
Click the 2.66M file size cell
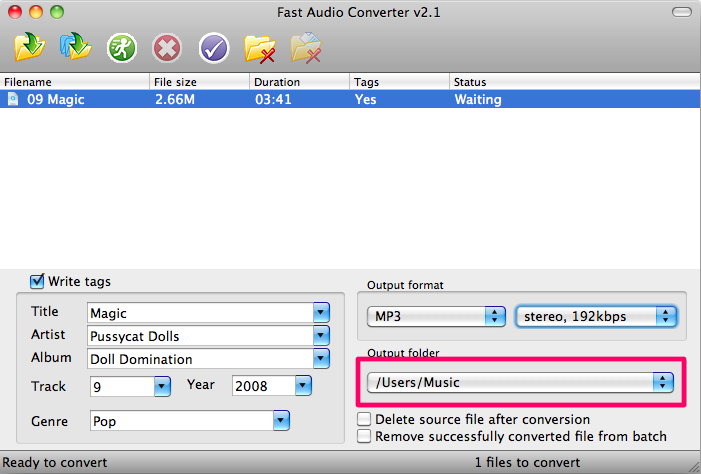click(175, 99)
